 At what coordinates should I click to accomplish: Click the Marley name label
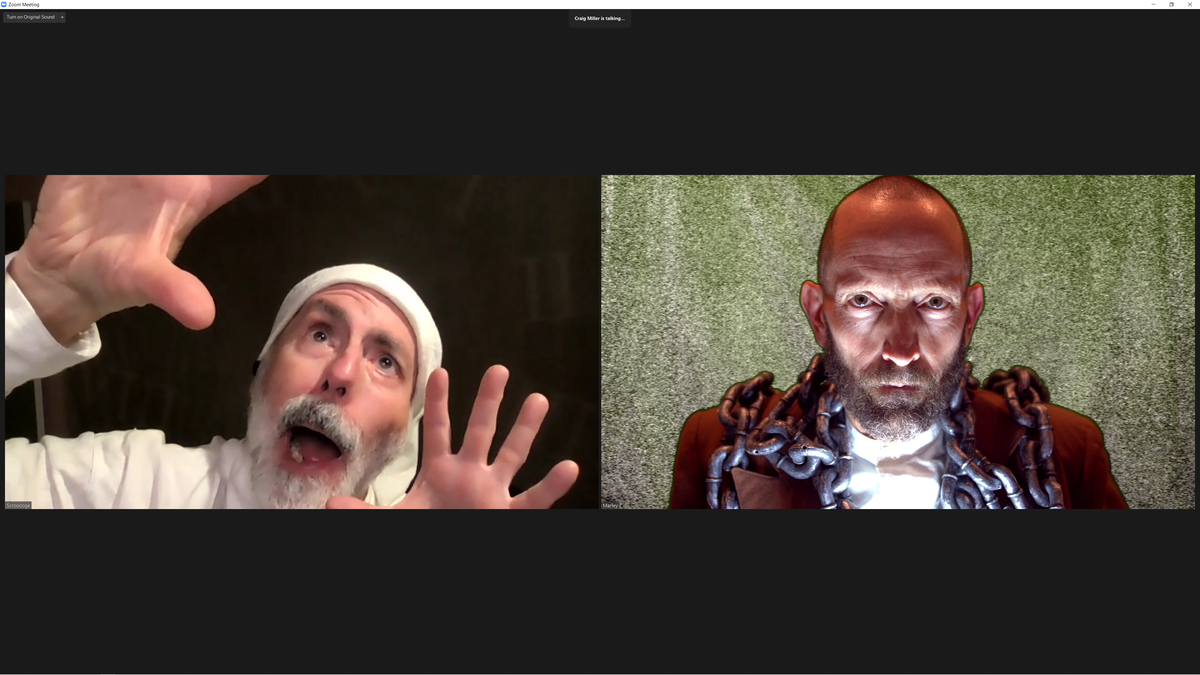pyautogui.click(x=610, y=505)
